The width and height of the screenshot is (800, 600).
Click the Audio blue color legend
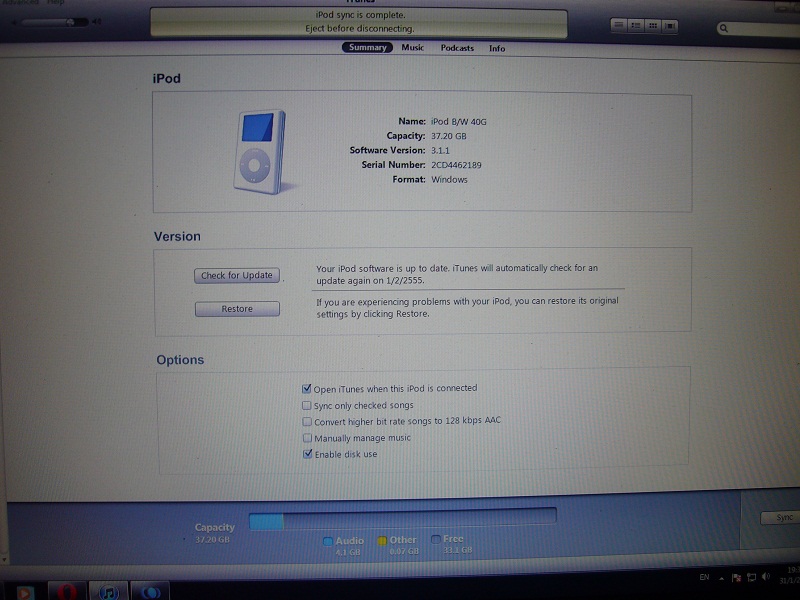328,541
